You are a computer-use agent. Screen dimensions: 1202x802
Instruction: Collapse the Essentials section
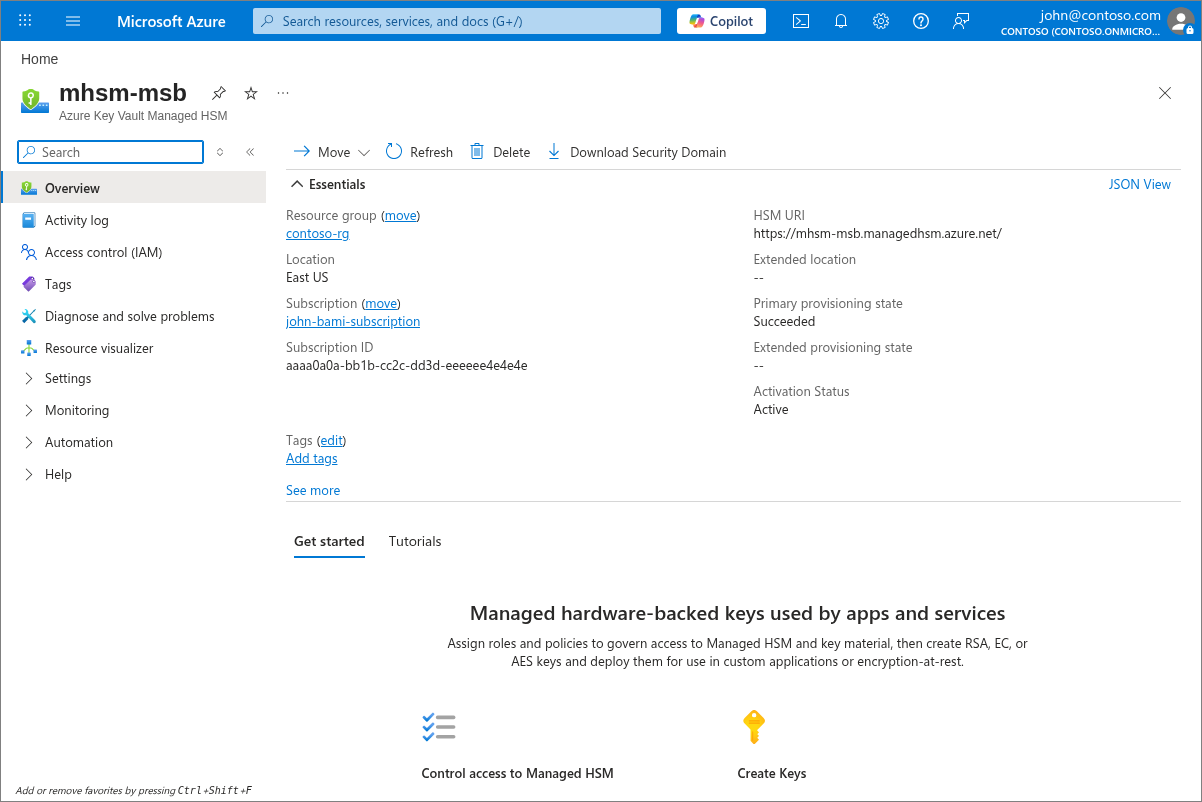coord(328,184)
